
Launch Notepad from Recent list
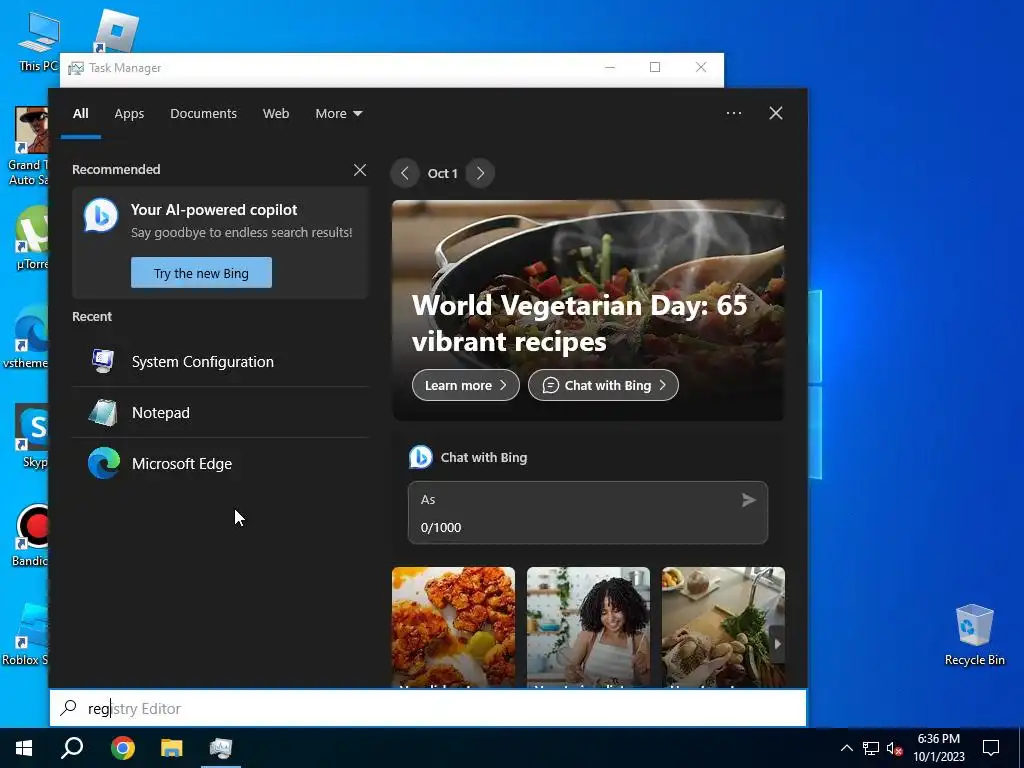click(x=220, y=413)
